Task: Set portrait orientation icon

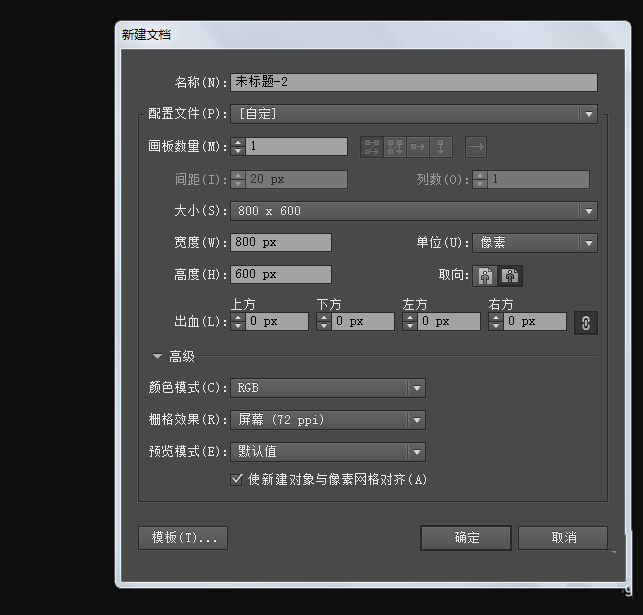Action: [x=485, y=276]
